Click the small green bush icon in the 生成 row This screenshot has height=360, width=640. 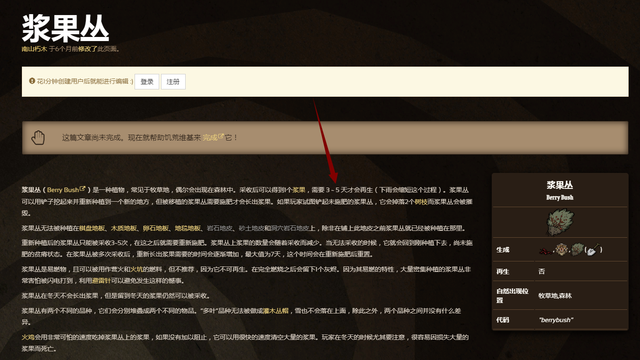pos(577,249)
